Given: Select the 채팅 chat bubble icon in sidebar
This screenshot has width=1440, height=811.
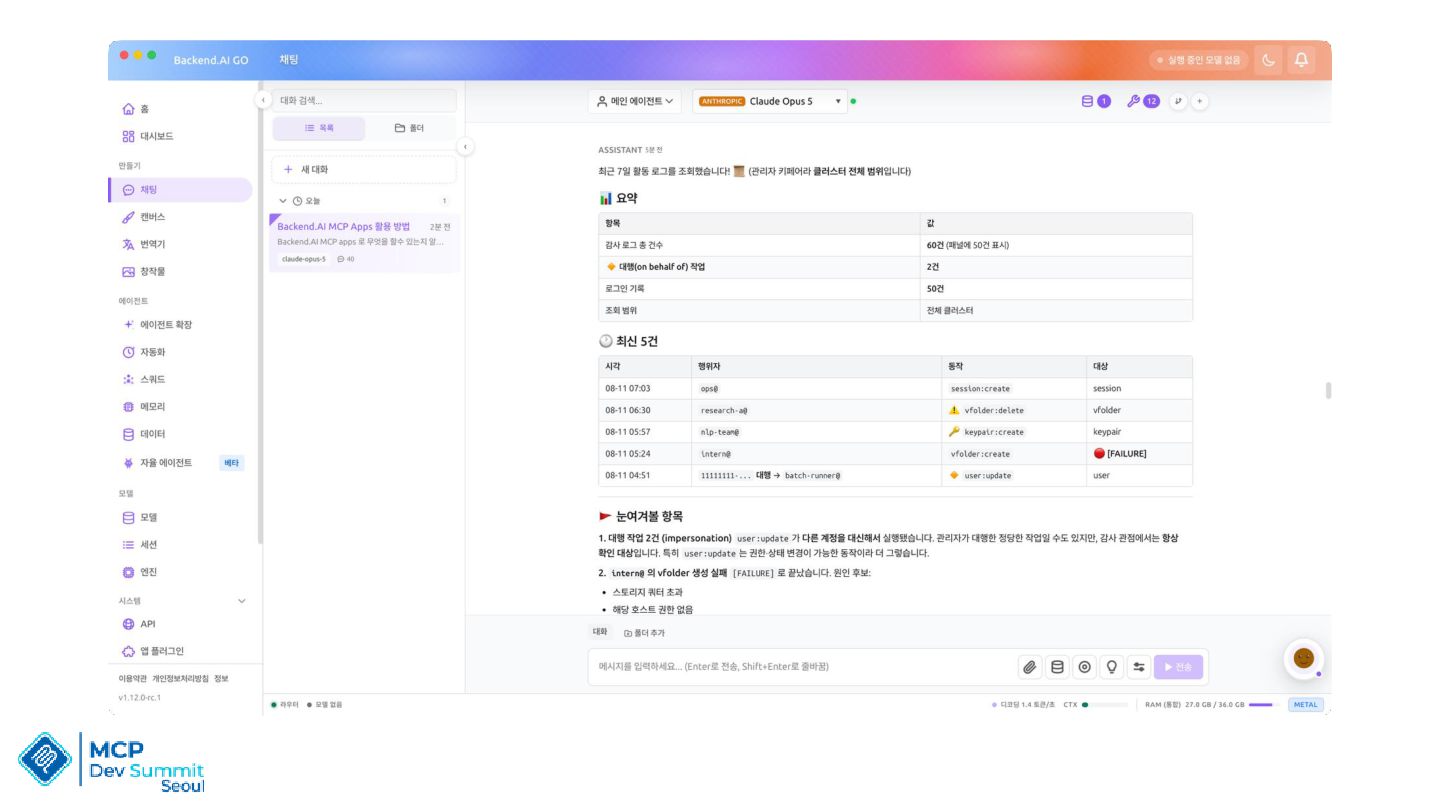Looking at the screenshot, I should [128, 190].
